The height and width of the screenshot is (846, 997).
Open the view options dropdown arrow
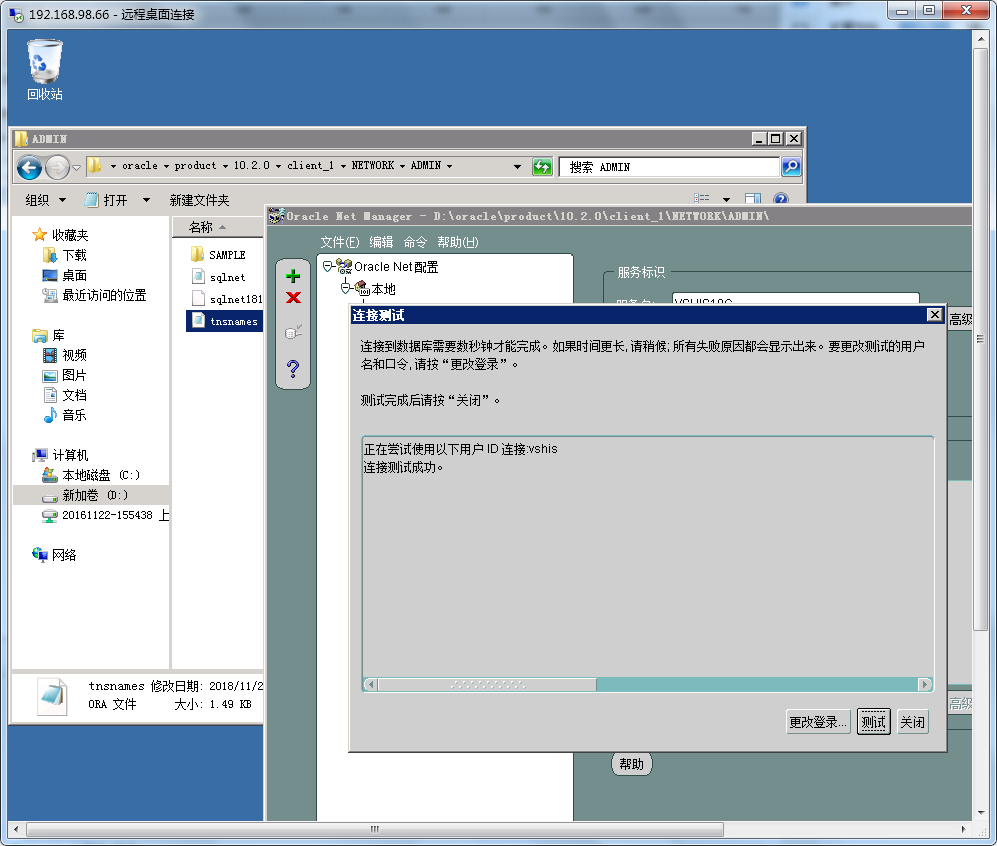click(x=726, y=200)
